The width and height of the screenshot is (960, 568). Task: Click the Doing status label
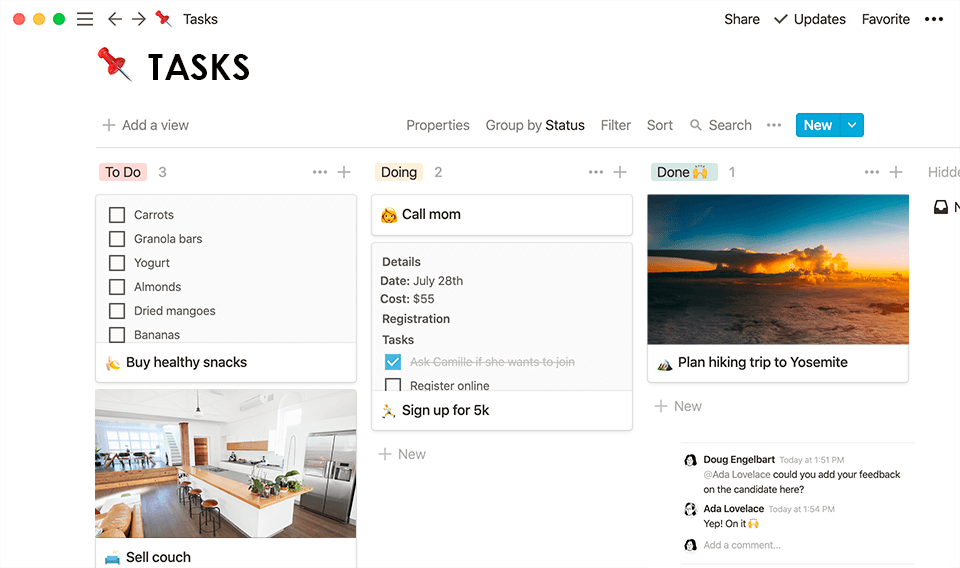tap(399, 172)
